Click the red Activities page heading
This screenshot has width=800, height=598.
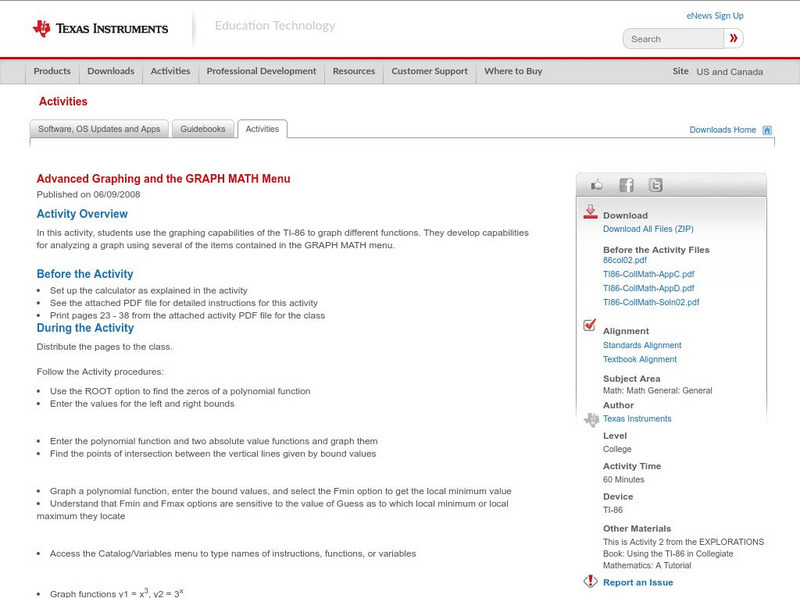point(63,102)
